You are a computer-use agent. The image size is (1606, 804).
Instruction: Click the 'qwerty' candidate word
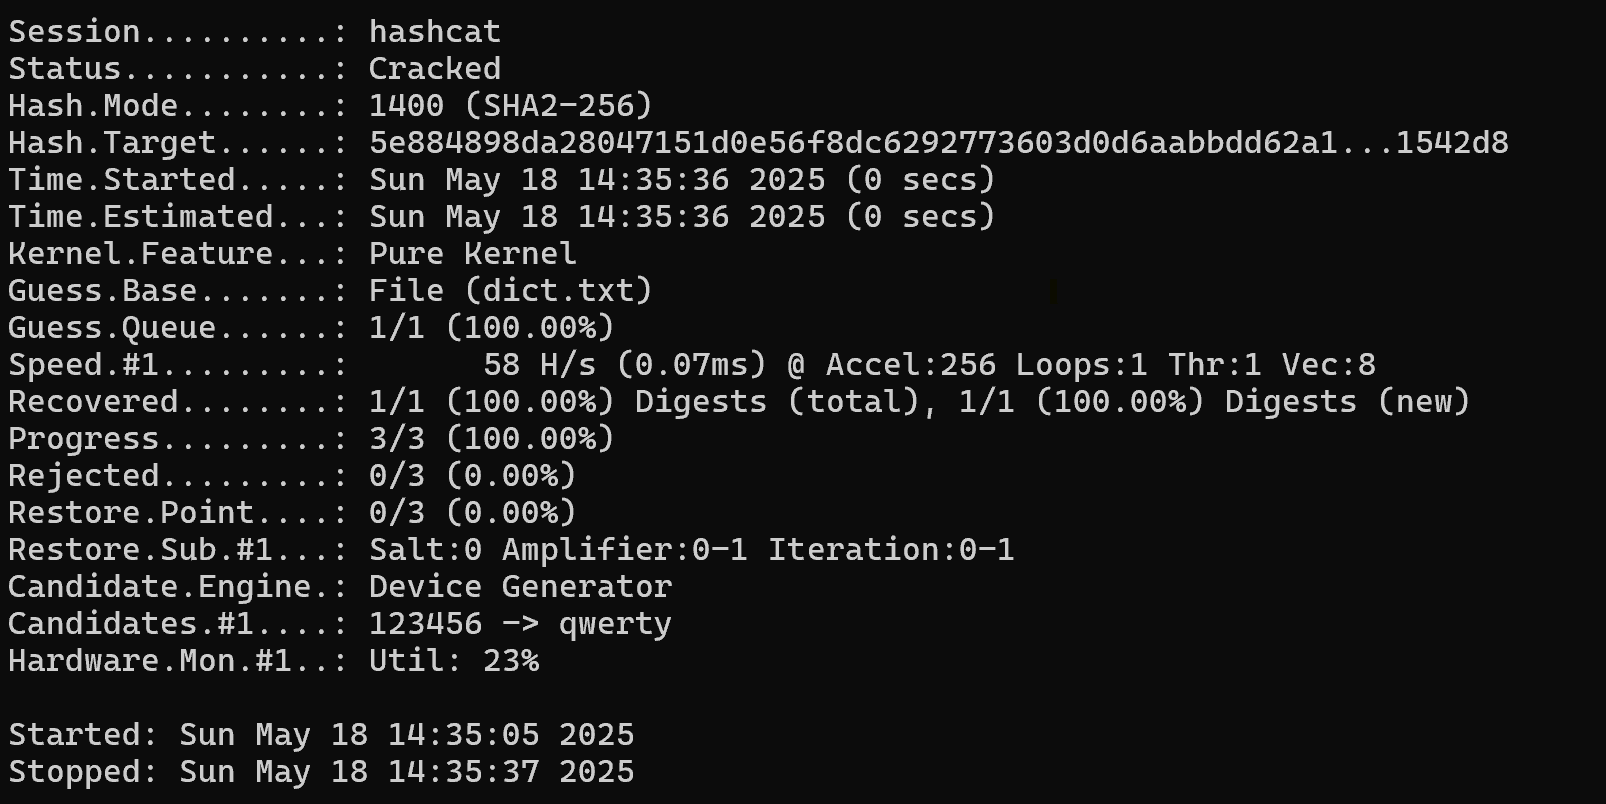click(x=615, y=625)
